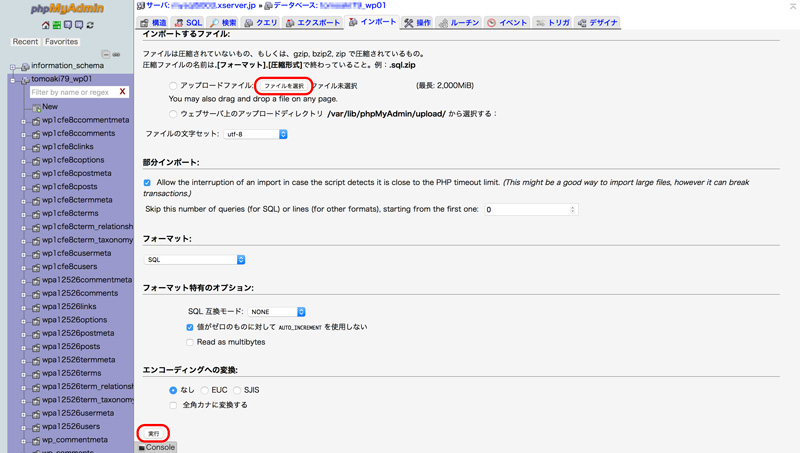Select the なし encoding radio button

coord(173,390)
